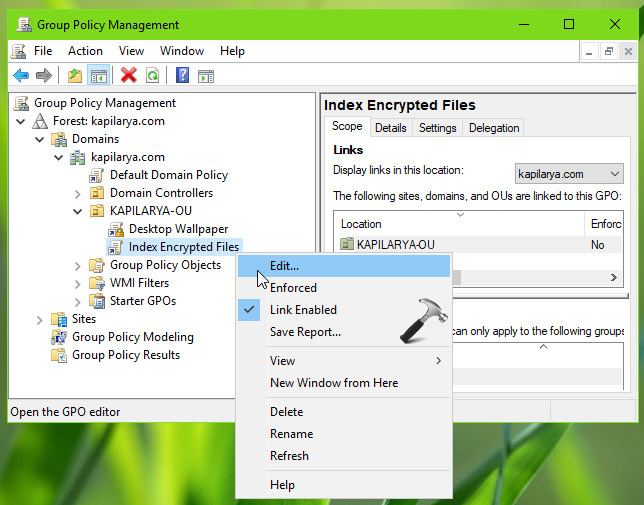
Task: Click the MMC icon beside File menu
Action: 18,51
